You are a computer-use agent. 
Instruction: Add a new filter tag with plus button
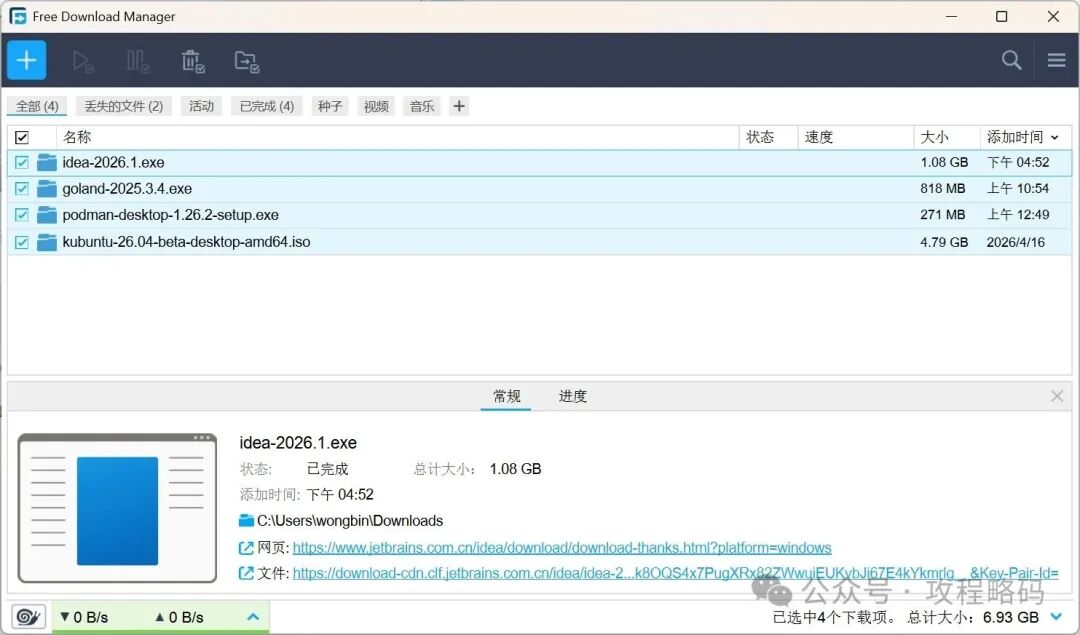click(x=459, y=106)
